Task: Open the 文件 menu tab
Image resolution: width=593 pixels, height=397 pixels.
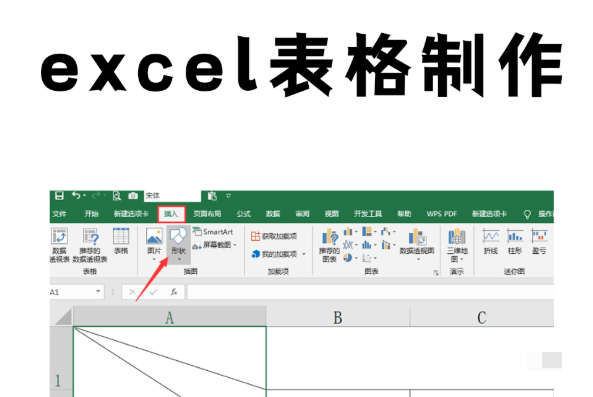Action: click(x=59, y=214)
